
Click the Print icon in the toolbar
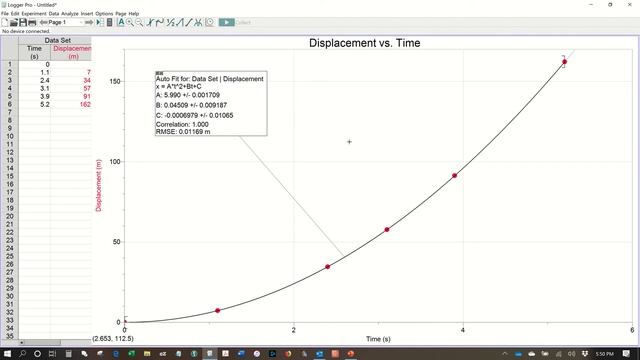point(32,22)
